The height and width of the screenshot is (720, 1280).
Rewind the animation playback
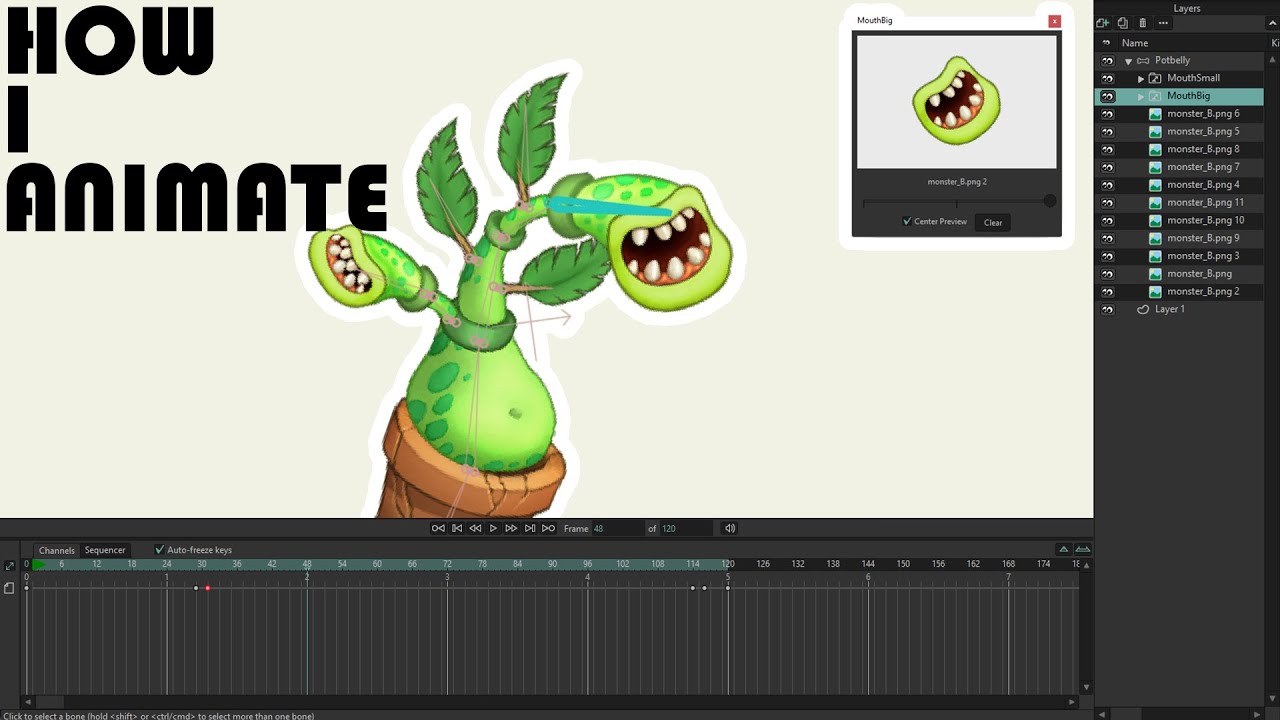[x=475, y=528]
